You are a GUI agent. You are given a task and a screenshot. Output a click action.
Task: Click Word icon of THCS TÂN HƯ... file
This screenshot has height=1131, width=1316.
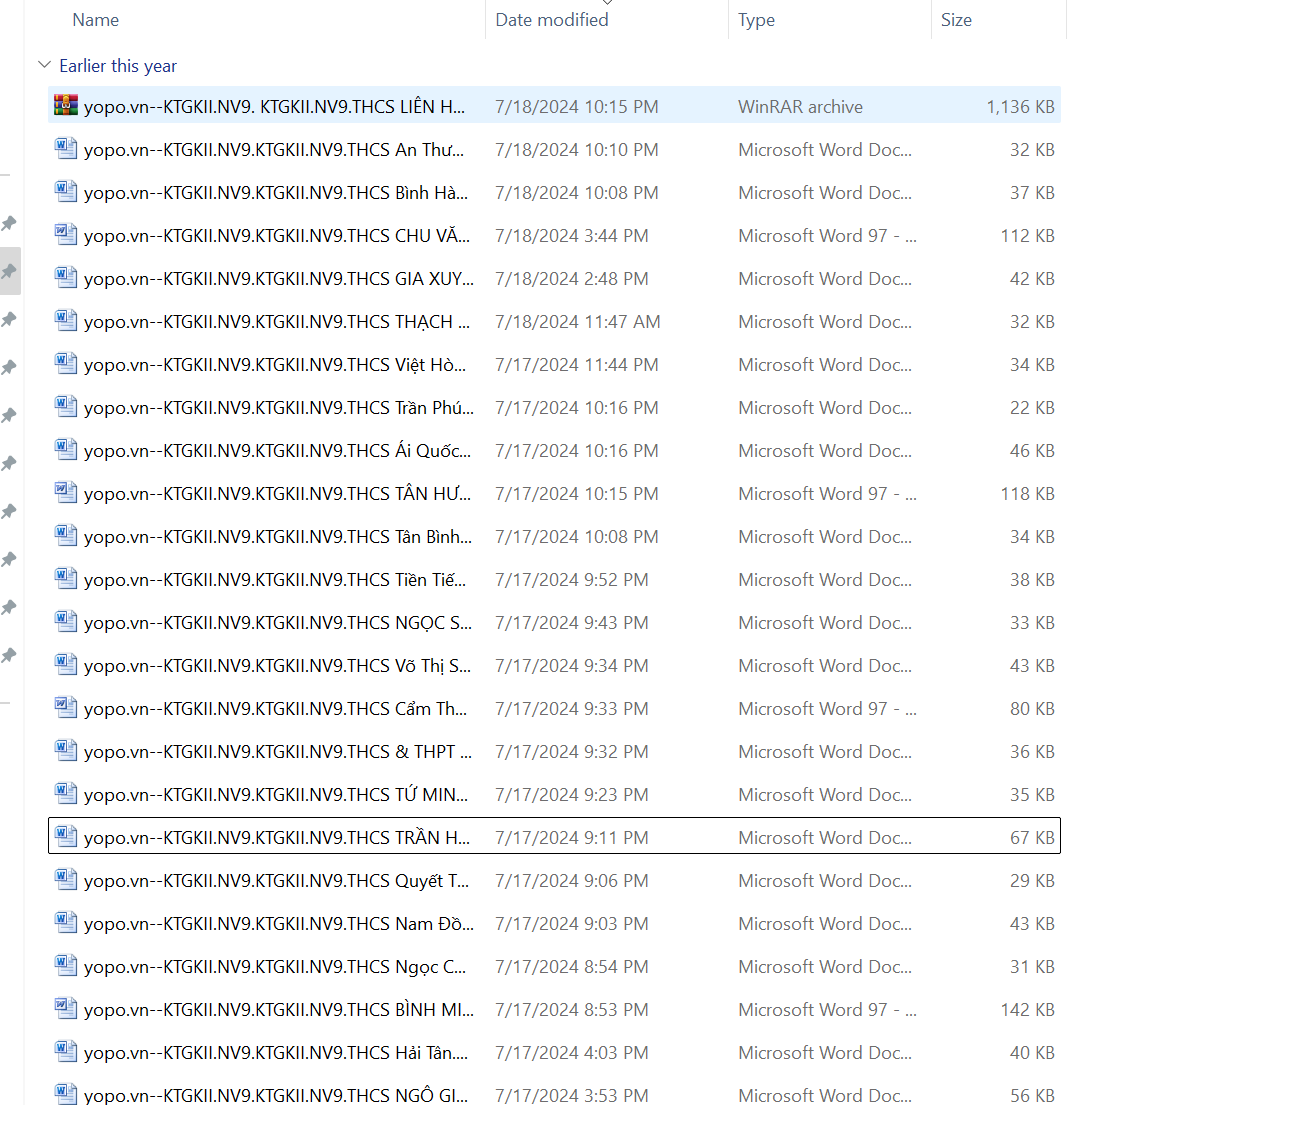[66, 492]
